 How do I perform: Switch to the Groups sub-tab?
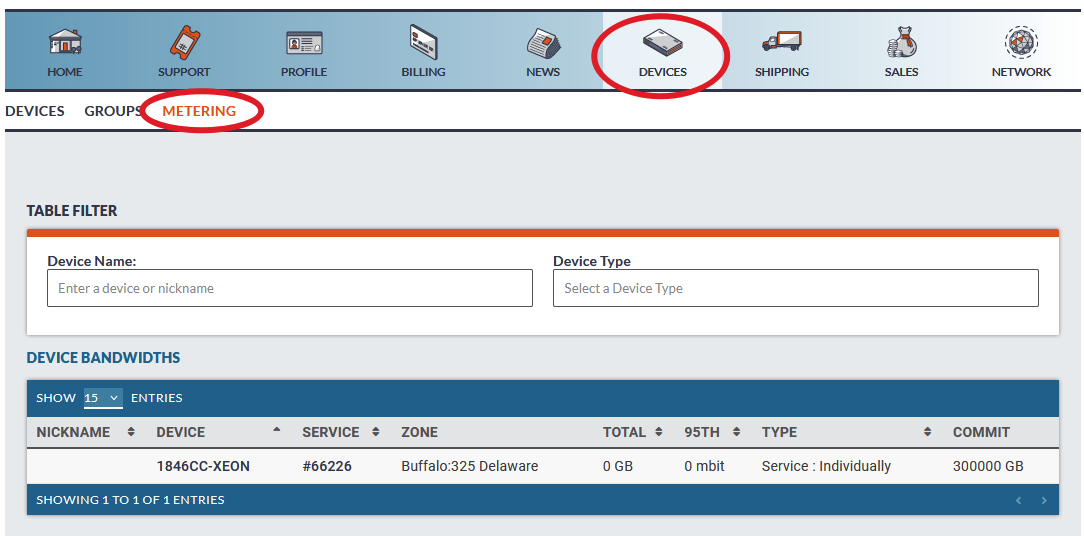(x=113, y=111)
